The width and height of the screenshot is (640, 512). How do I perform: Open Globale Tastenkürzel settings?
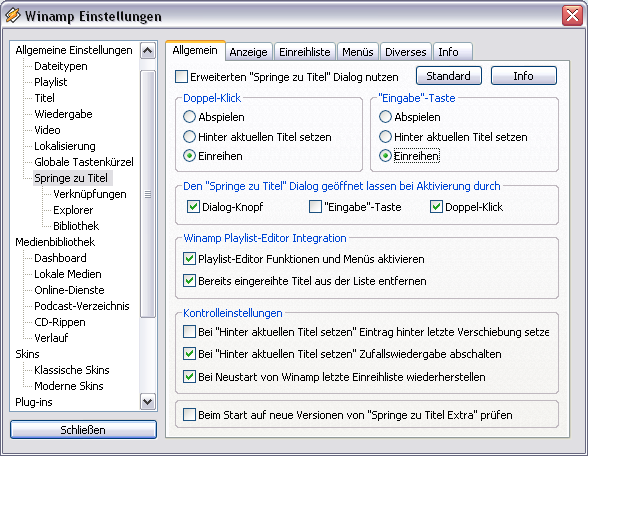[x=84, y=162]
